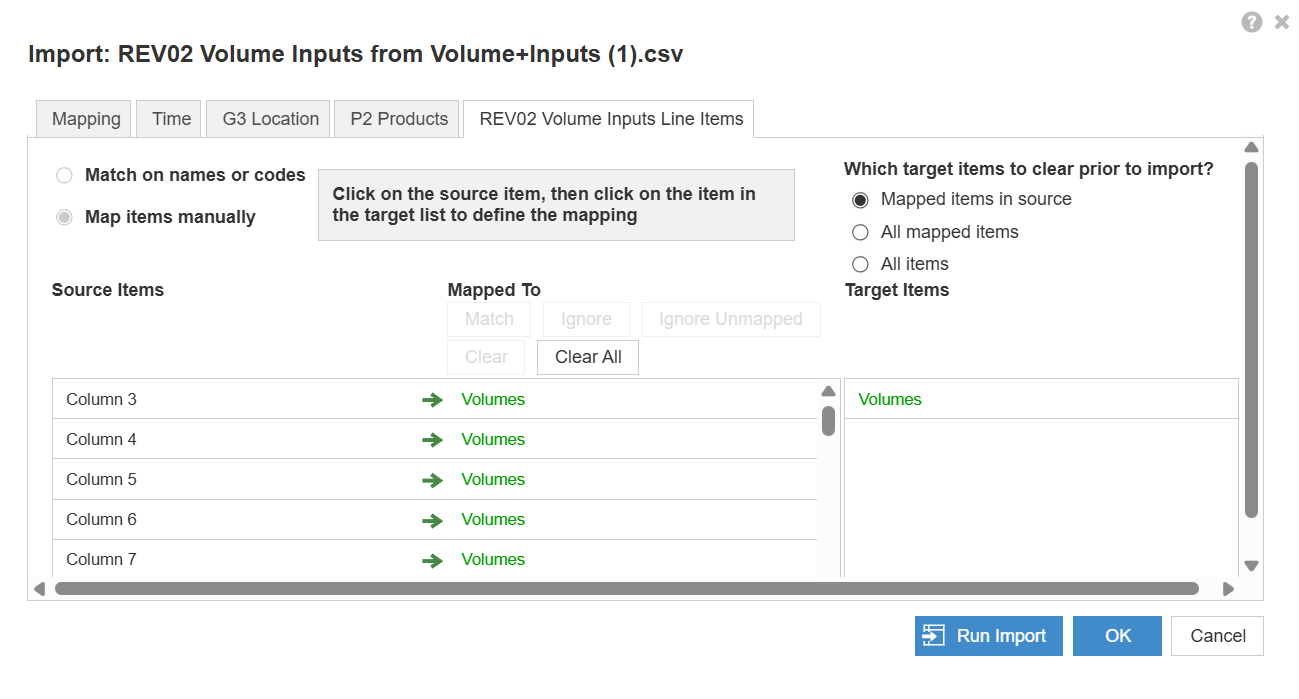The width and height of the screenshot is (1299, 699).
Task: Switch to the Time tab
Action: (x=171, y=119)
